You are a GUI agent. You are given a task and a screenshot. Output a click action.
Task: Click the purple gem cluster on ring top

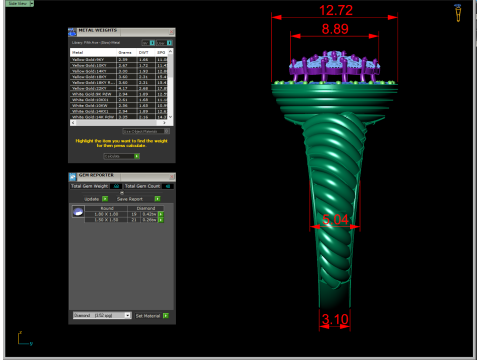(x=334, y=65)
